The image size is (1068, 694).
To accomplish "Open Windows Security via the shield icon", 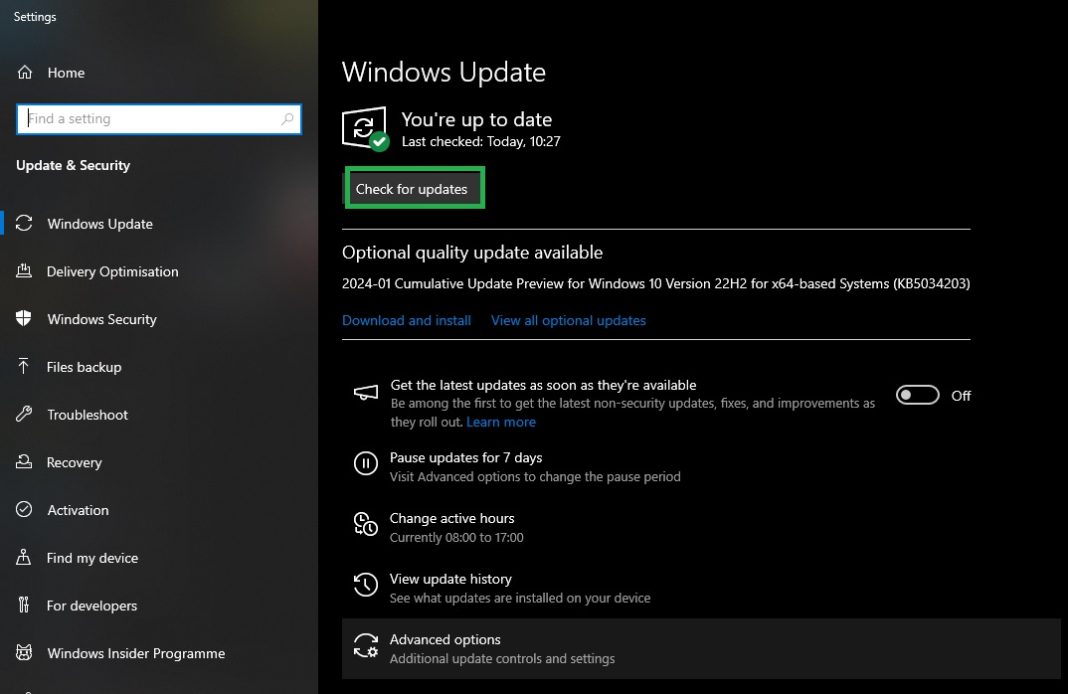I will click(x=25, y=319).
